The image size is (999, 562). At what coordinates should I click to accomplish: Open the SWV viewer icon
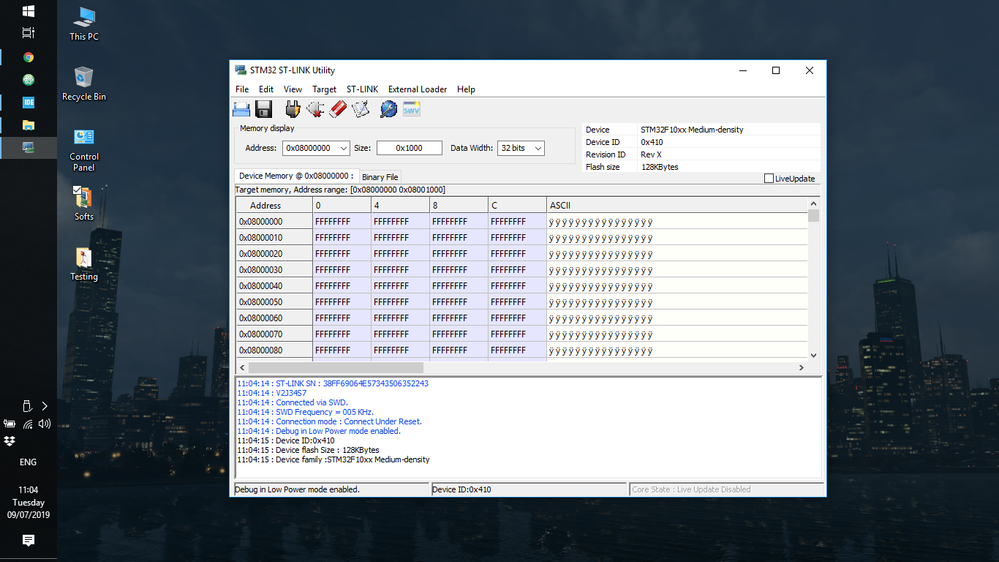pyautogui.click(x=412, y=109)
